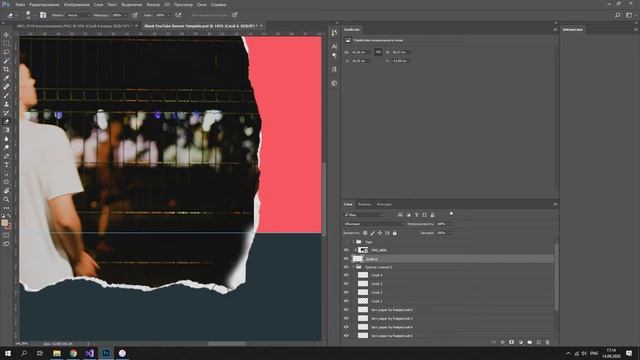This screenshot has height=360, width=640.
Task: Select the Brush tool
Action: click(6, 96)
